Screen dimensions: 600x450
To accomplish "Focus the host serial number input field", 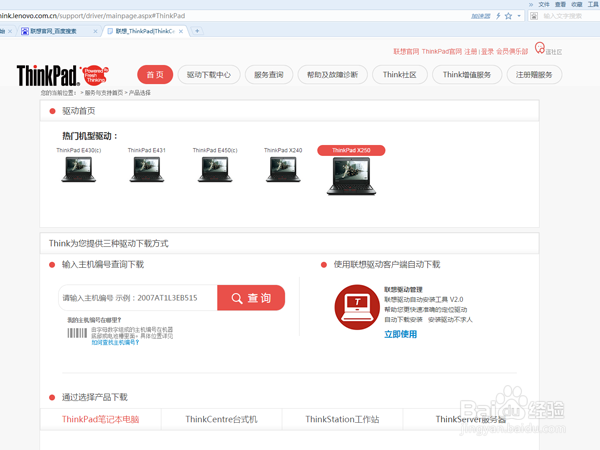I will 138,298.
